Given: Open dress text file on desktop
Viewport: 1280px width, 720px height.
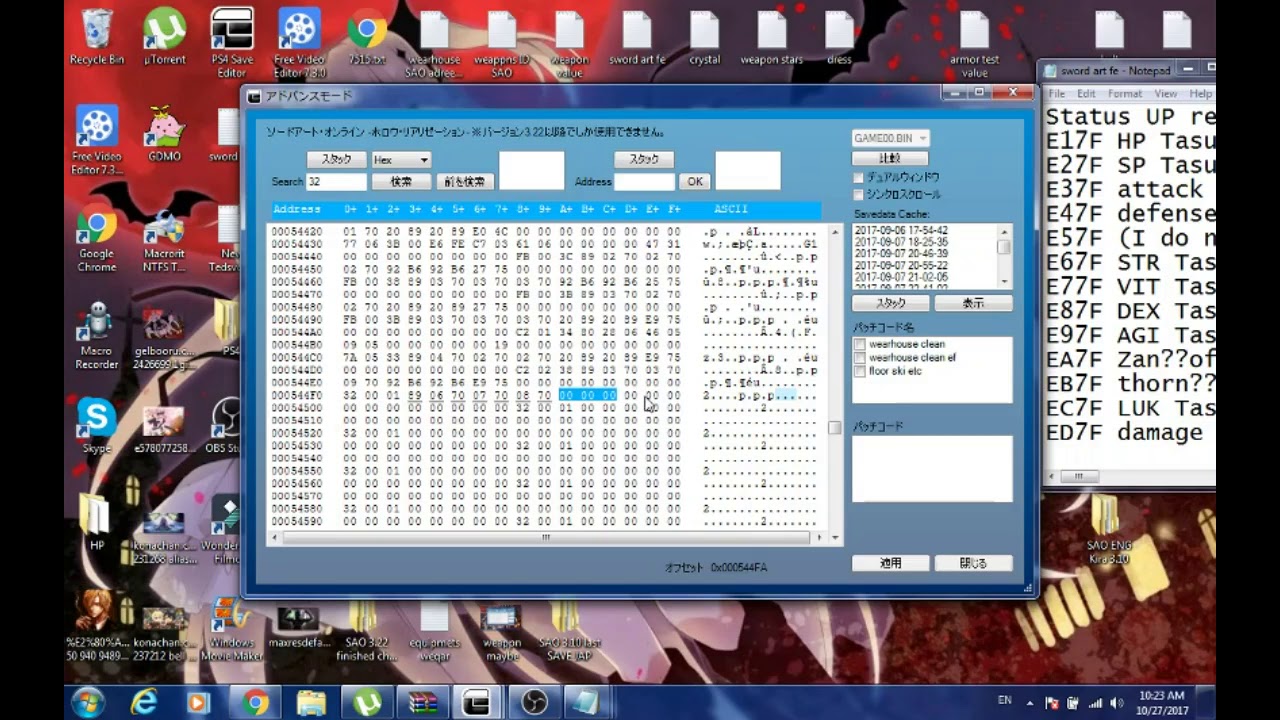Looking at the screenshot, I should click(x=839, y=37).
